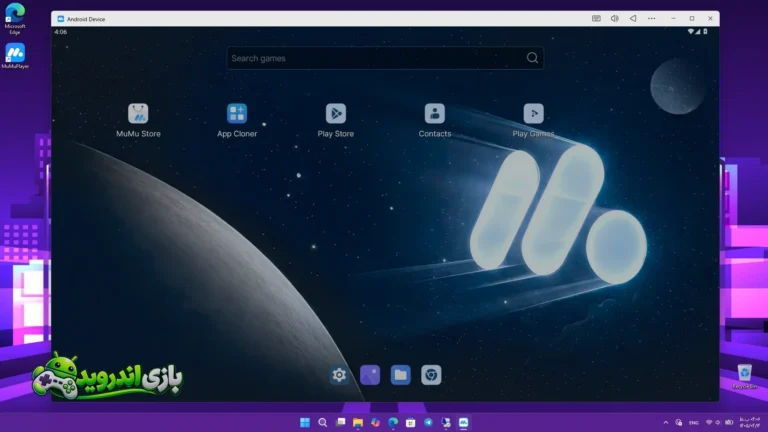The height and width of the screenshot is (432, 768).
Task: Open the three-dots more menu
Action: click(651, 19)
